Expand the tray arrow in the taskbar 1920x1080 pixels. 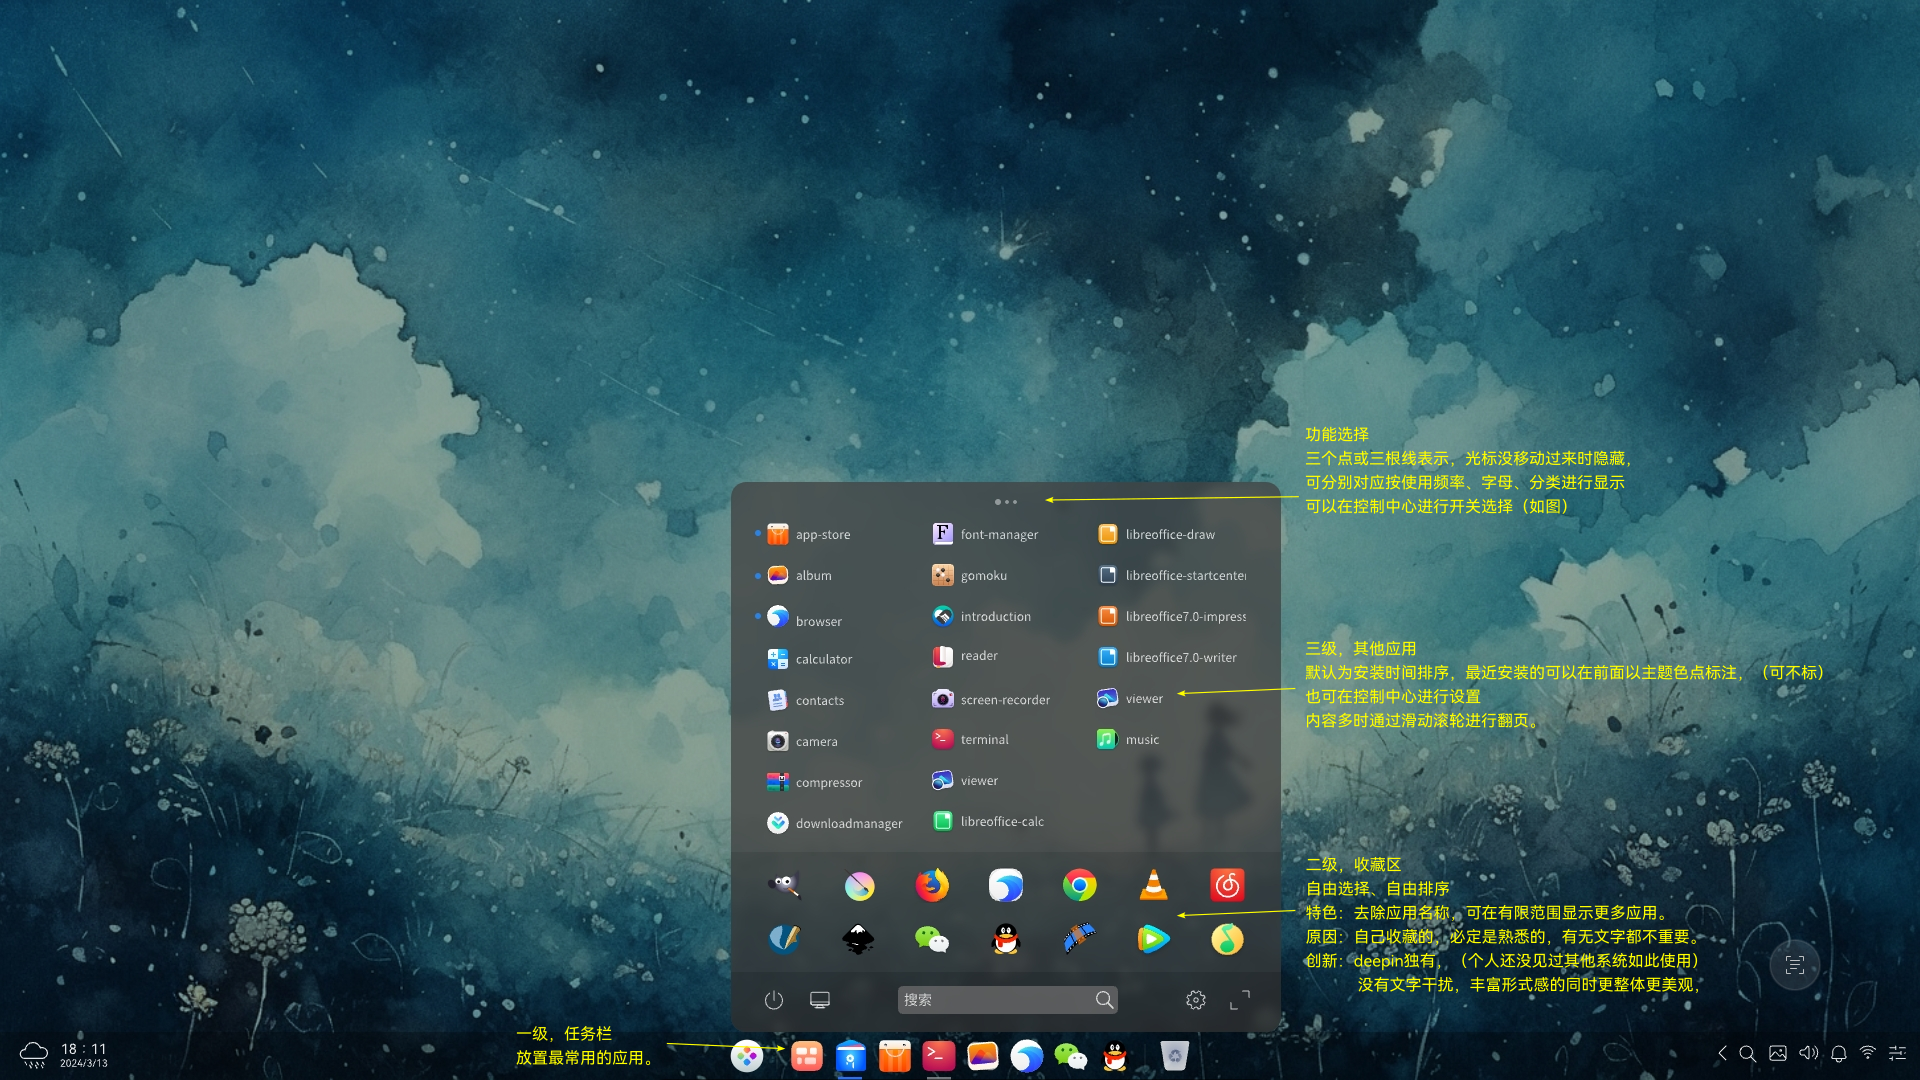click(1722, 1053)
